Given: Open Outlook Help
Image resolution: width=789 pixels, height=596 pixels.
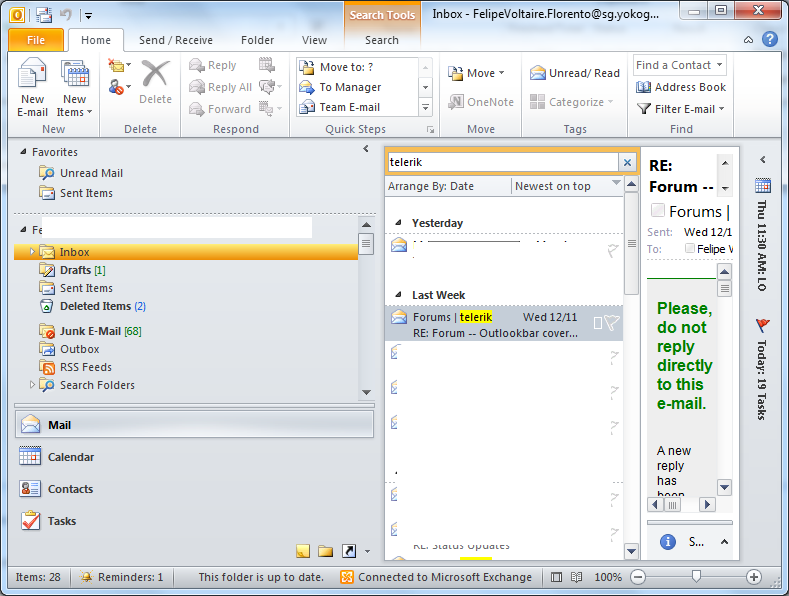Looking at the screenshot, I should [770, 39].
